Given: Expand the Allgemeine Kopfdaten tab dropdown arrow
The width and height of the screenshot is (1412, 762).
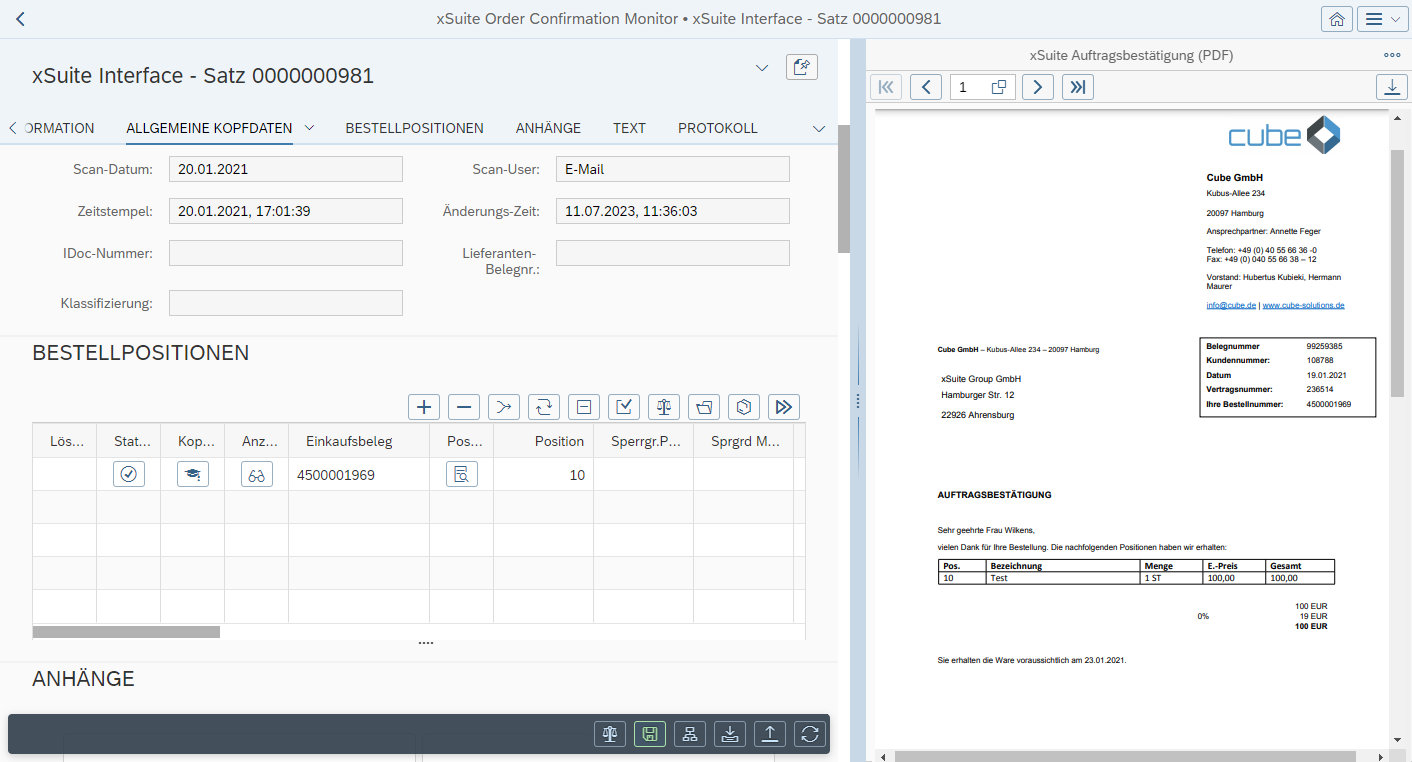Looking at the screenshot, I should point(310,128).
